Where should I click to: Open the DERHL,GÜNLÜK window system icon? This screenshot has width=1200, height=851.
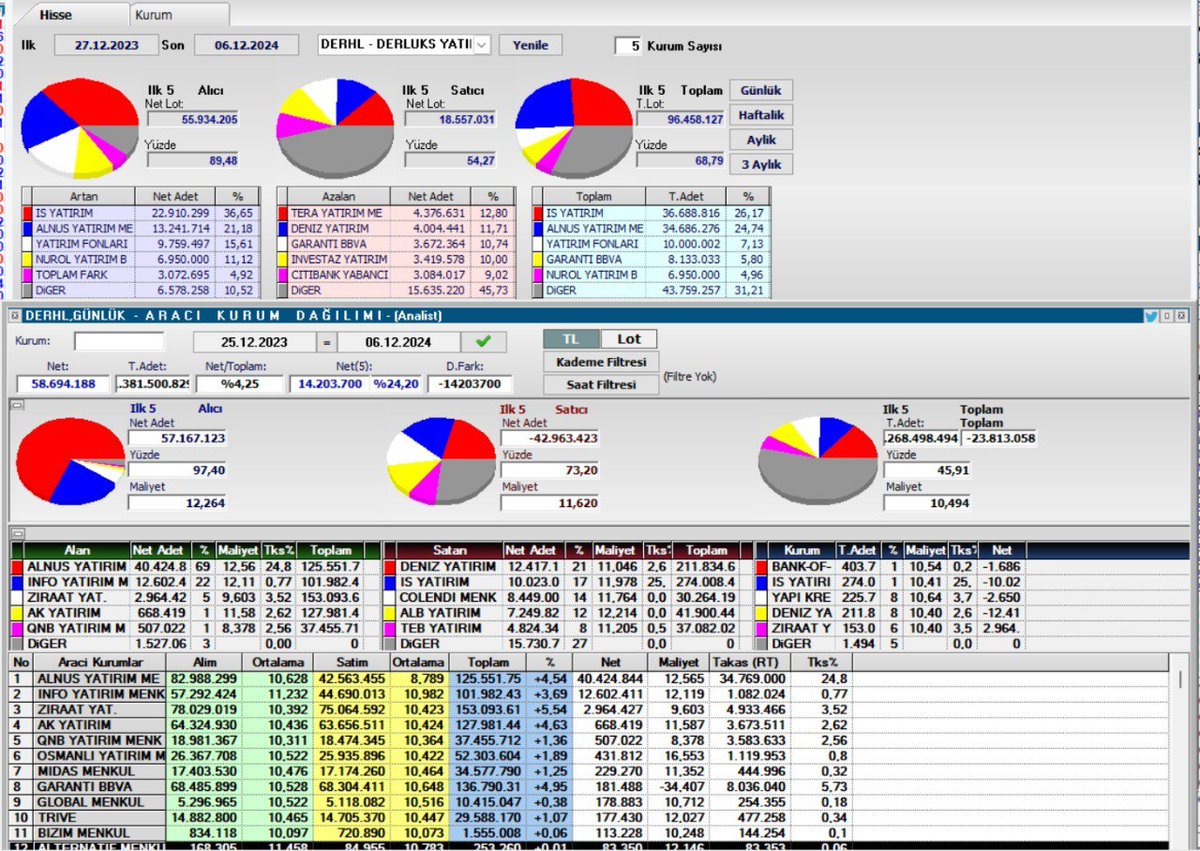[x=16, y=316]
